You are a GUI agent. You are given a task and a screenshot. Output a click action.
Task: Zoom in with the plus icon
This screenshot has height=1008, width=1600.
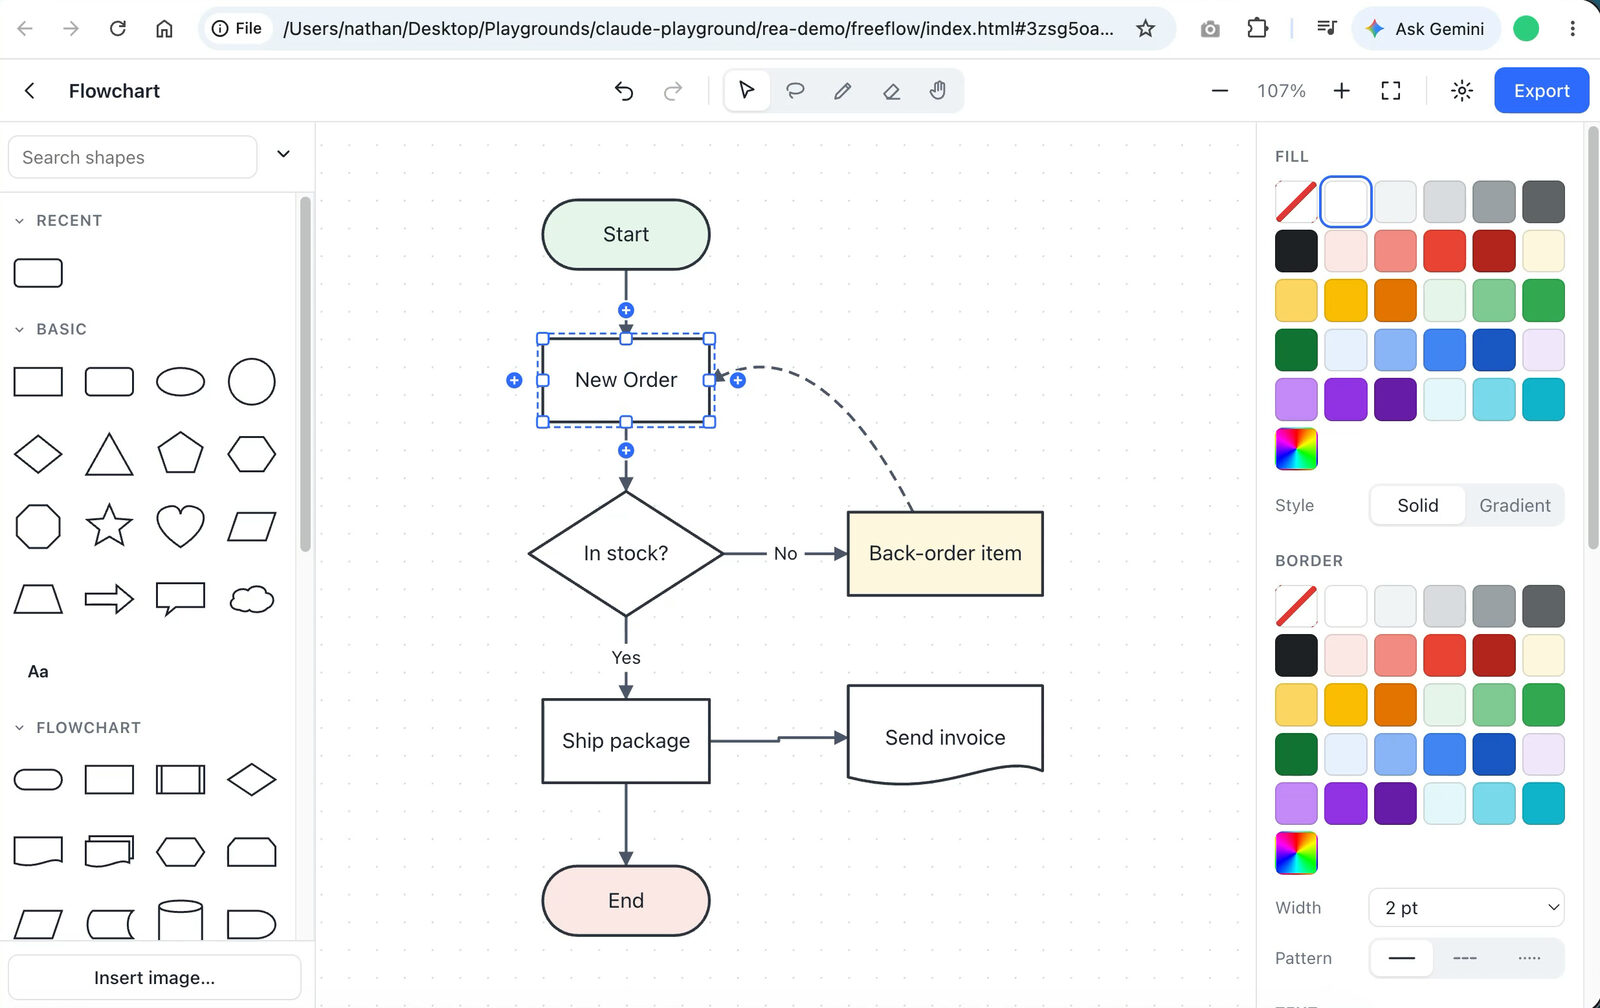(1342, 91)
